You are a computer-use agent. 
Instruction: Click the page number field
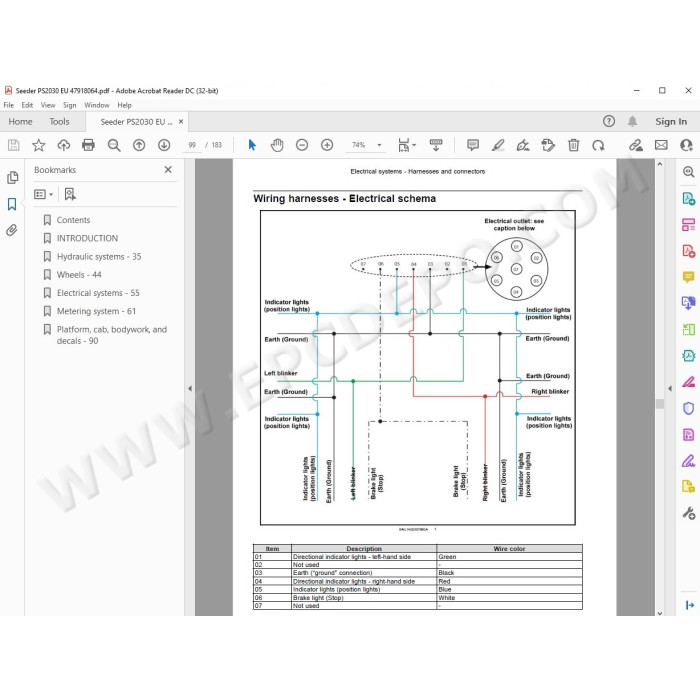[192, 145]
